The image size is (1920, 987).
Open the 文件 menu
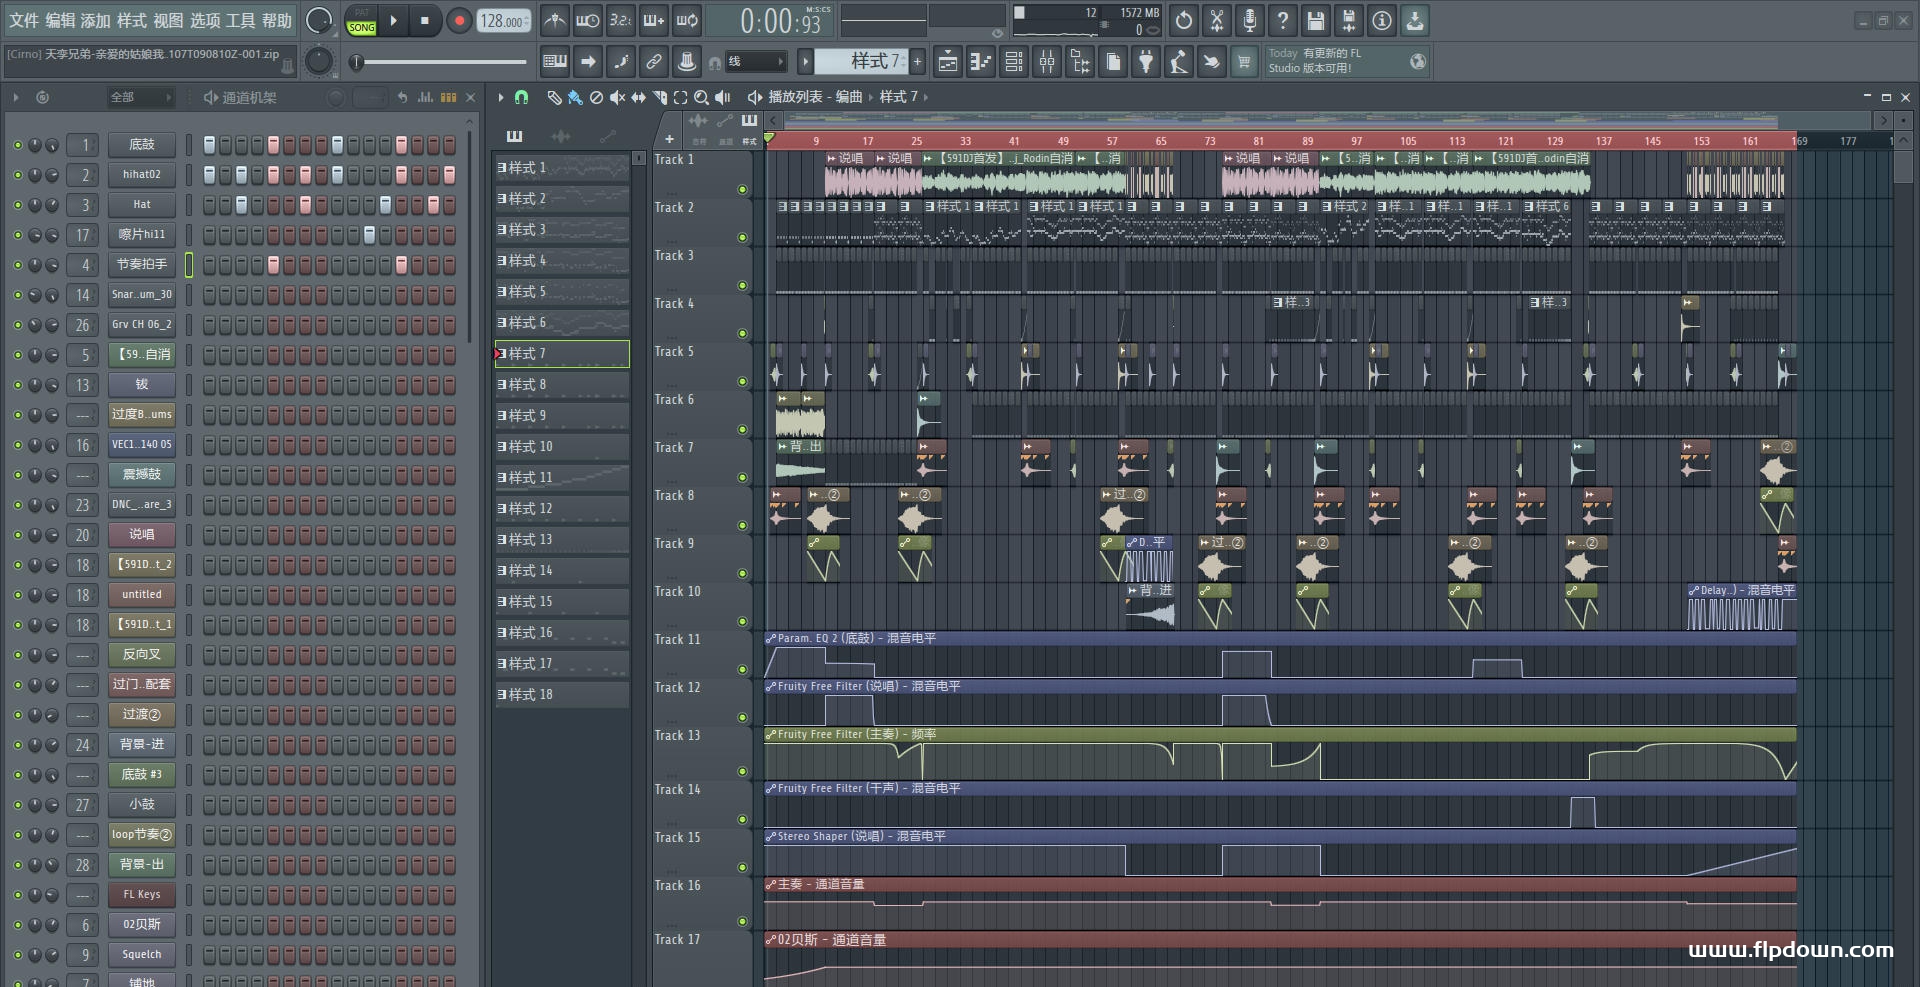point(24,20)
